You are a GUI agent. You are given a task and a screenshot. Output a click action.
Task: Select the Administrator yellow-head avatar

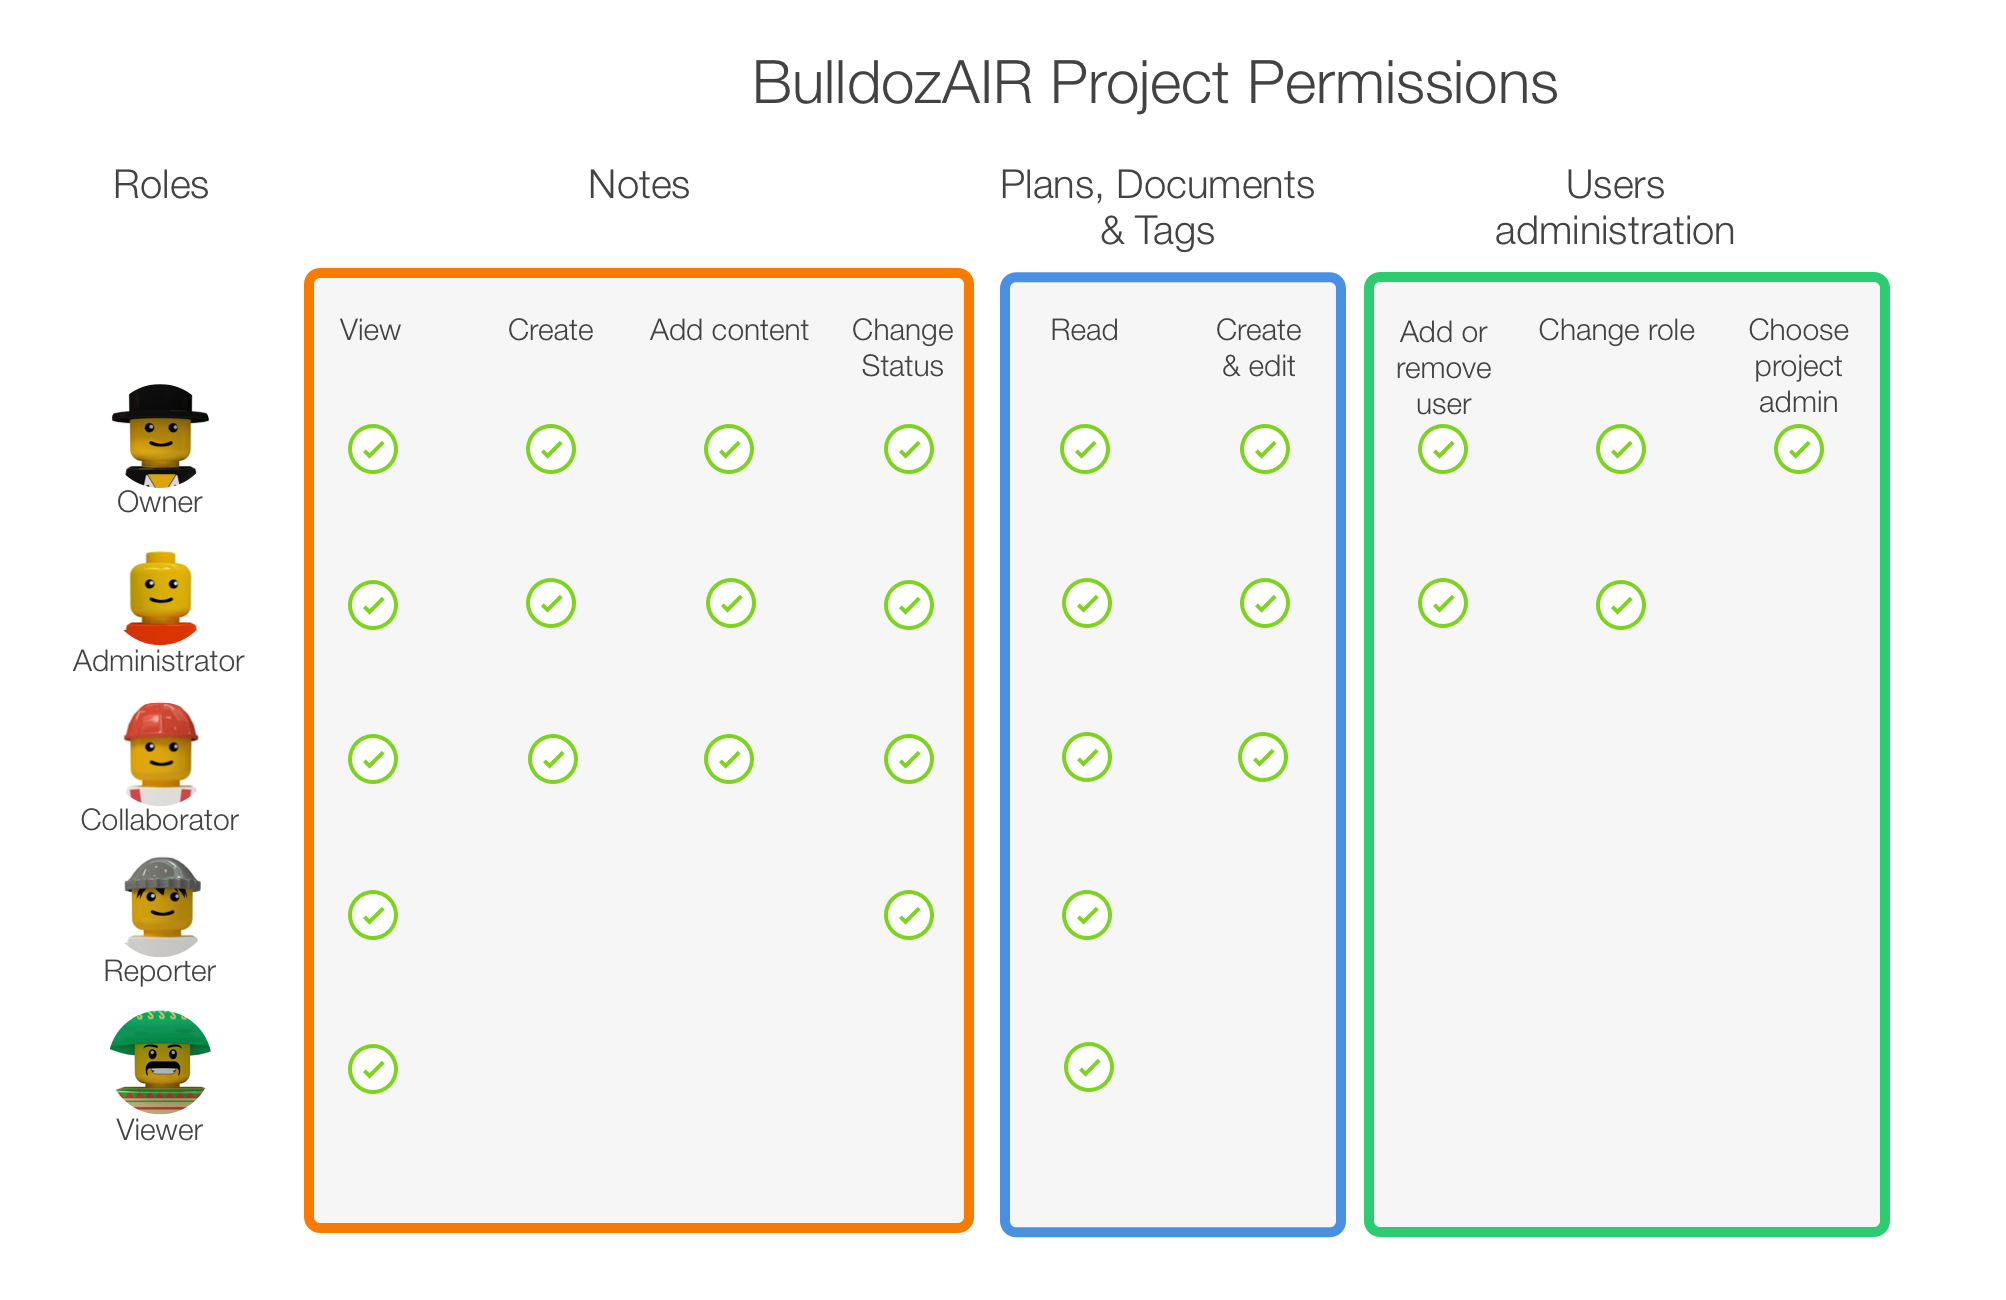coord(160,598)
